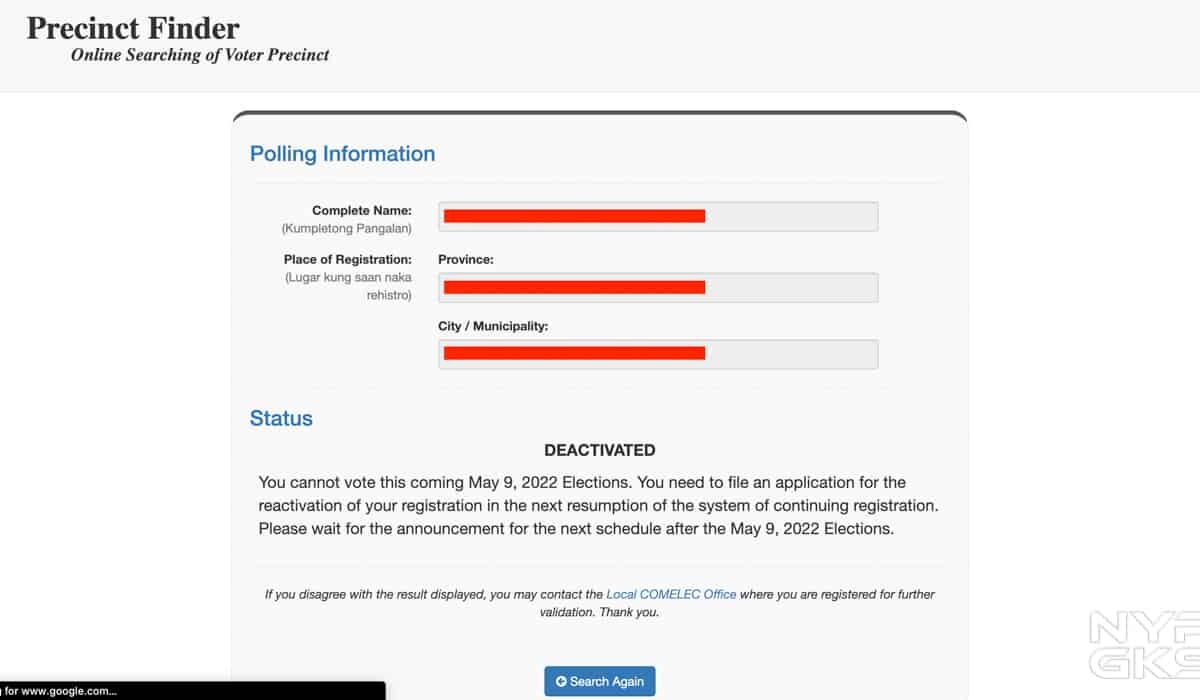Screen dimensions: 1200x700
Task: Click the Precinct Finder site logo text
Action: 133,28
